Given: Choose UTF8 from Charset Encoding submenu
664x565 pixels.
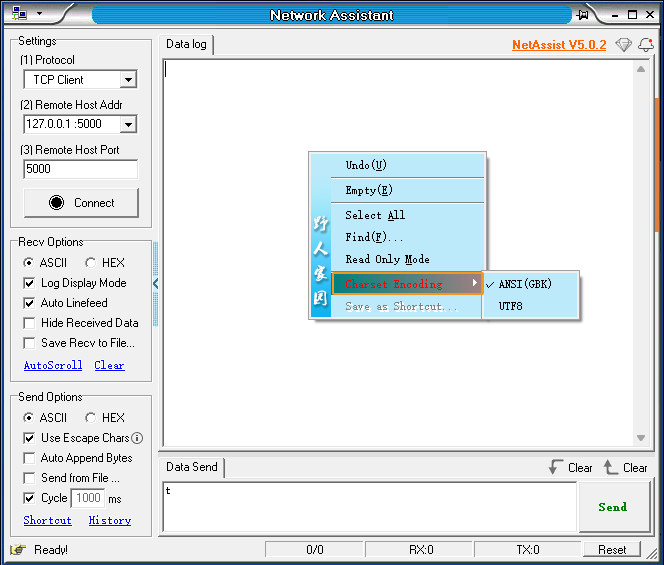Looking at the screenshot, I should pyautogui.click(x=510, y=307).
